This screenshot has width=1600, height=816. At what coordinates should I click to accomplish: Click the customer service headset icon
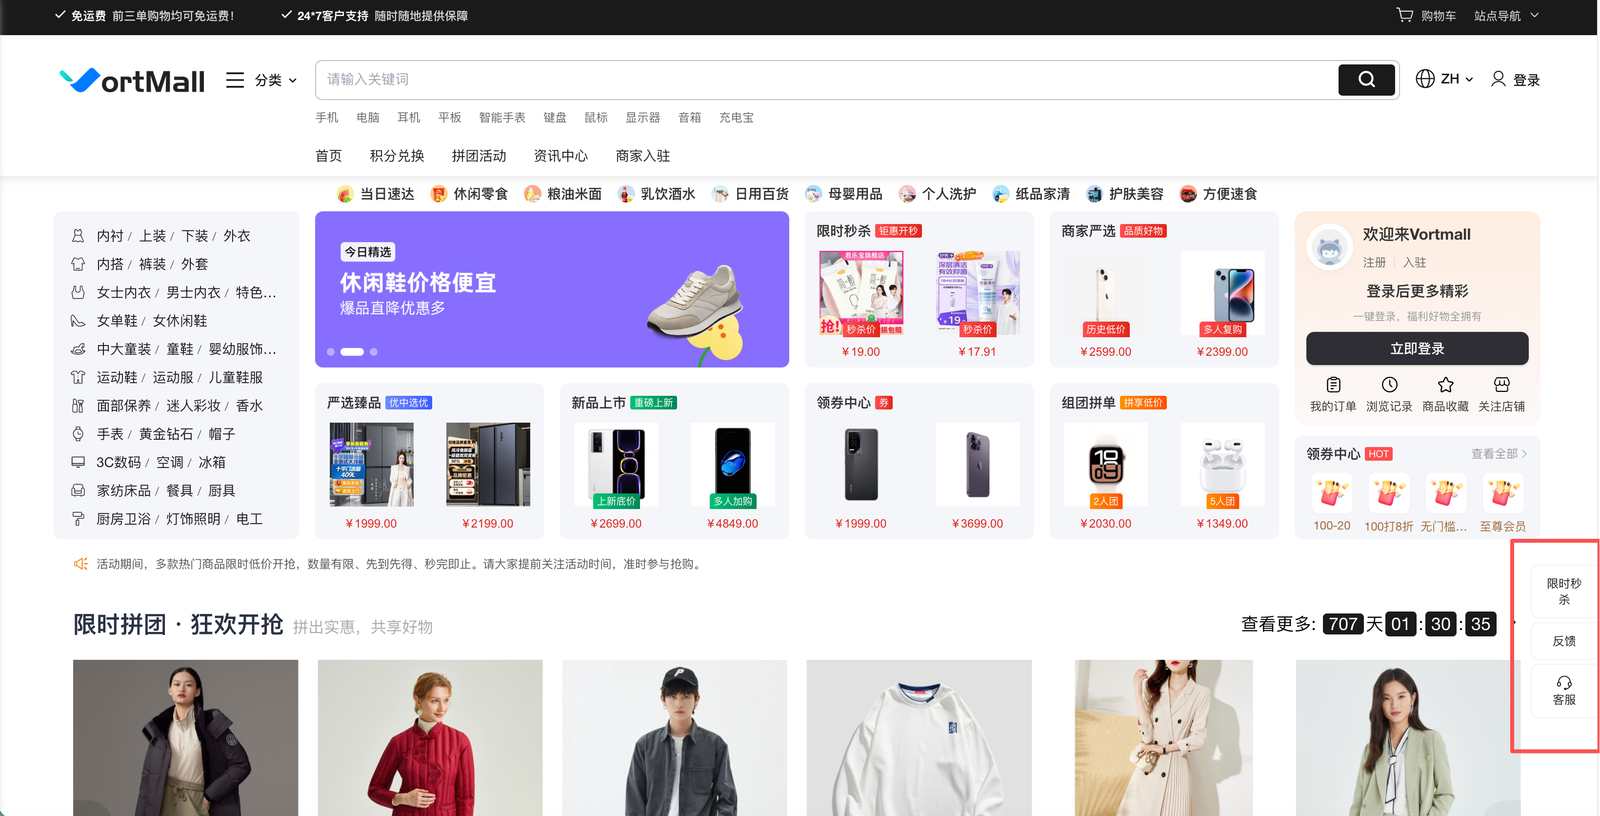pyautogui.click(x=1564, y=683)
